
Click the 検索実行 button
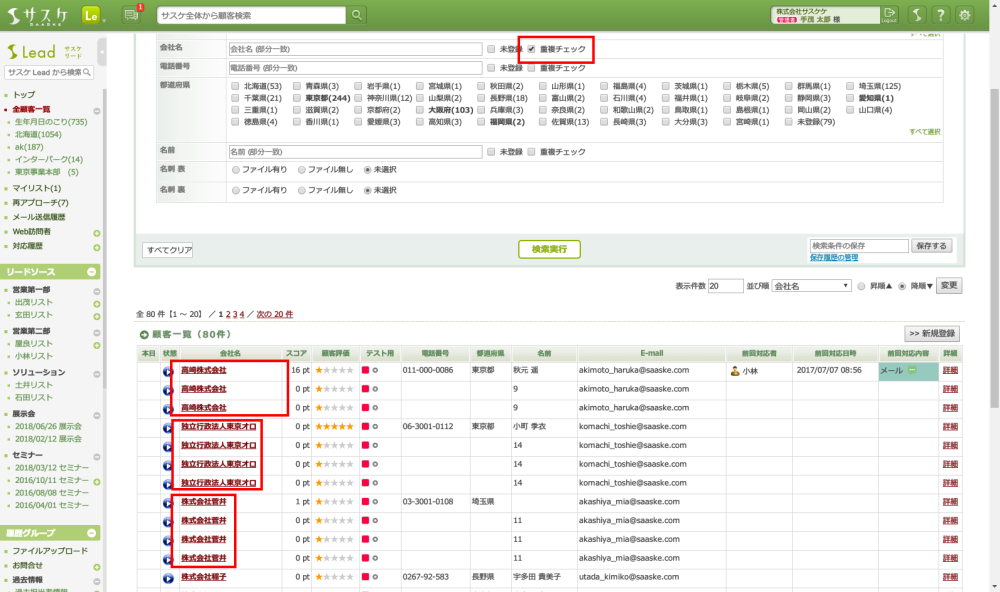pyautogui.click(x=549, y=249)
